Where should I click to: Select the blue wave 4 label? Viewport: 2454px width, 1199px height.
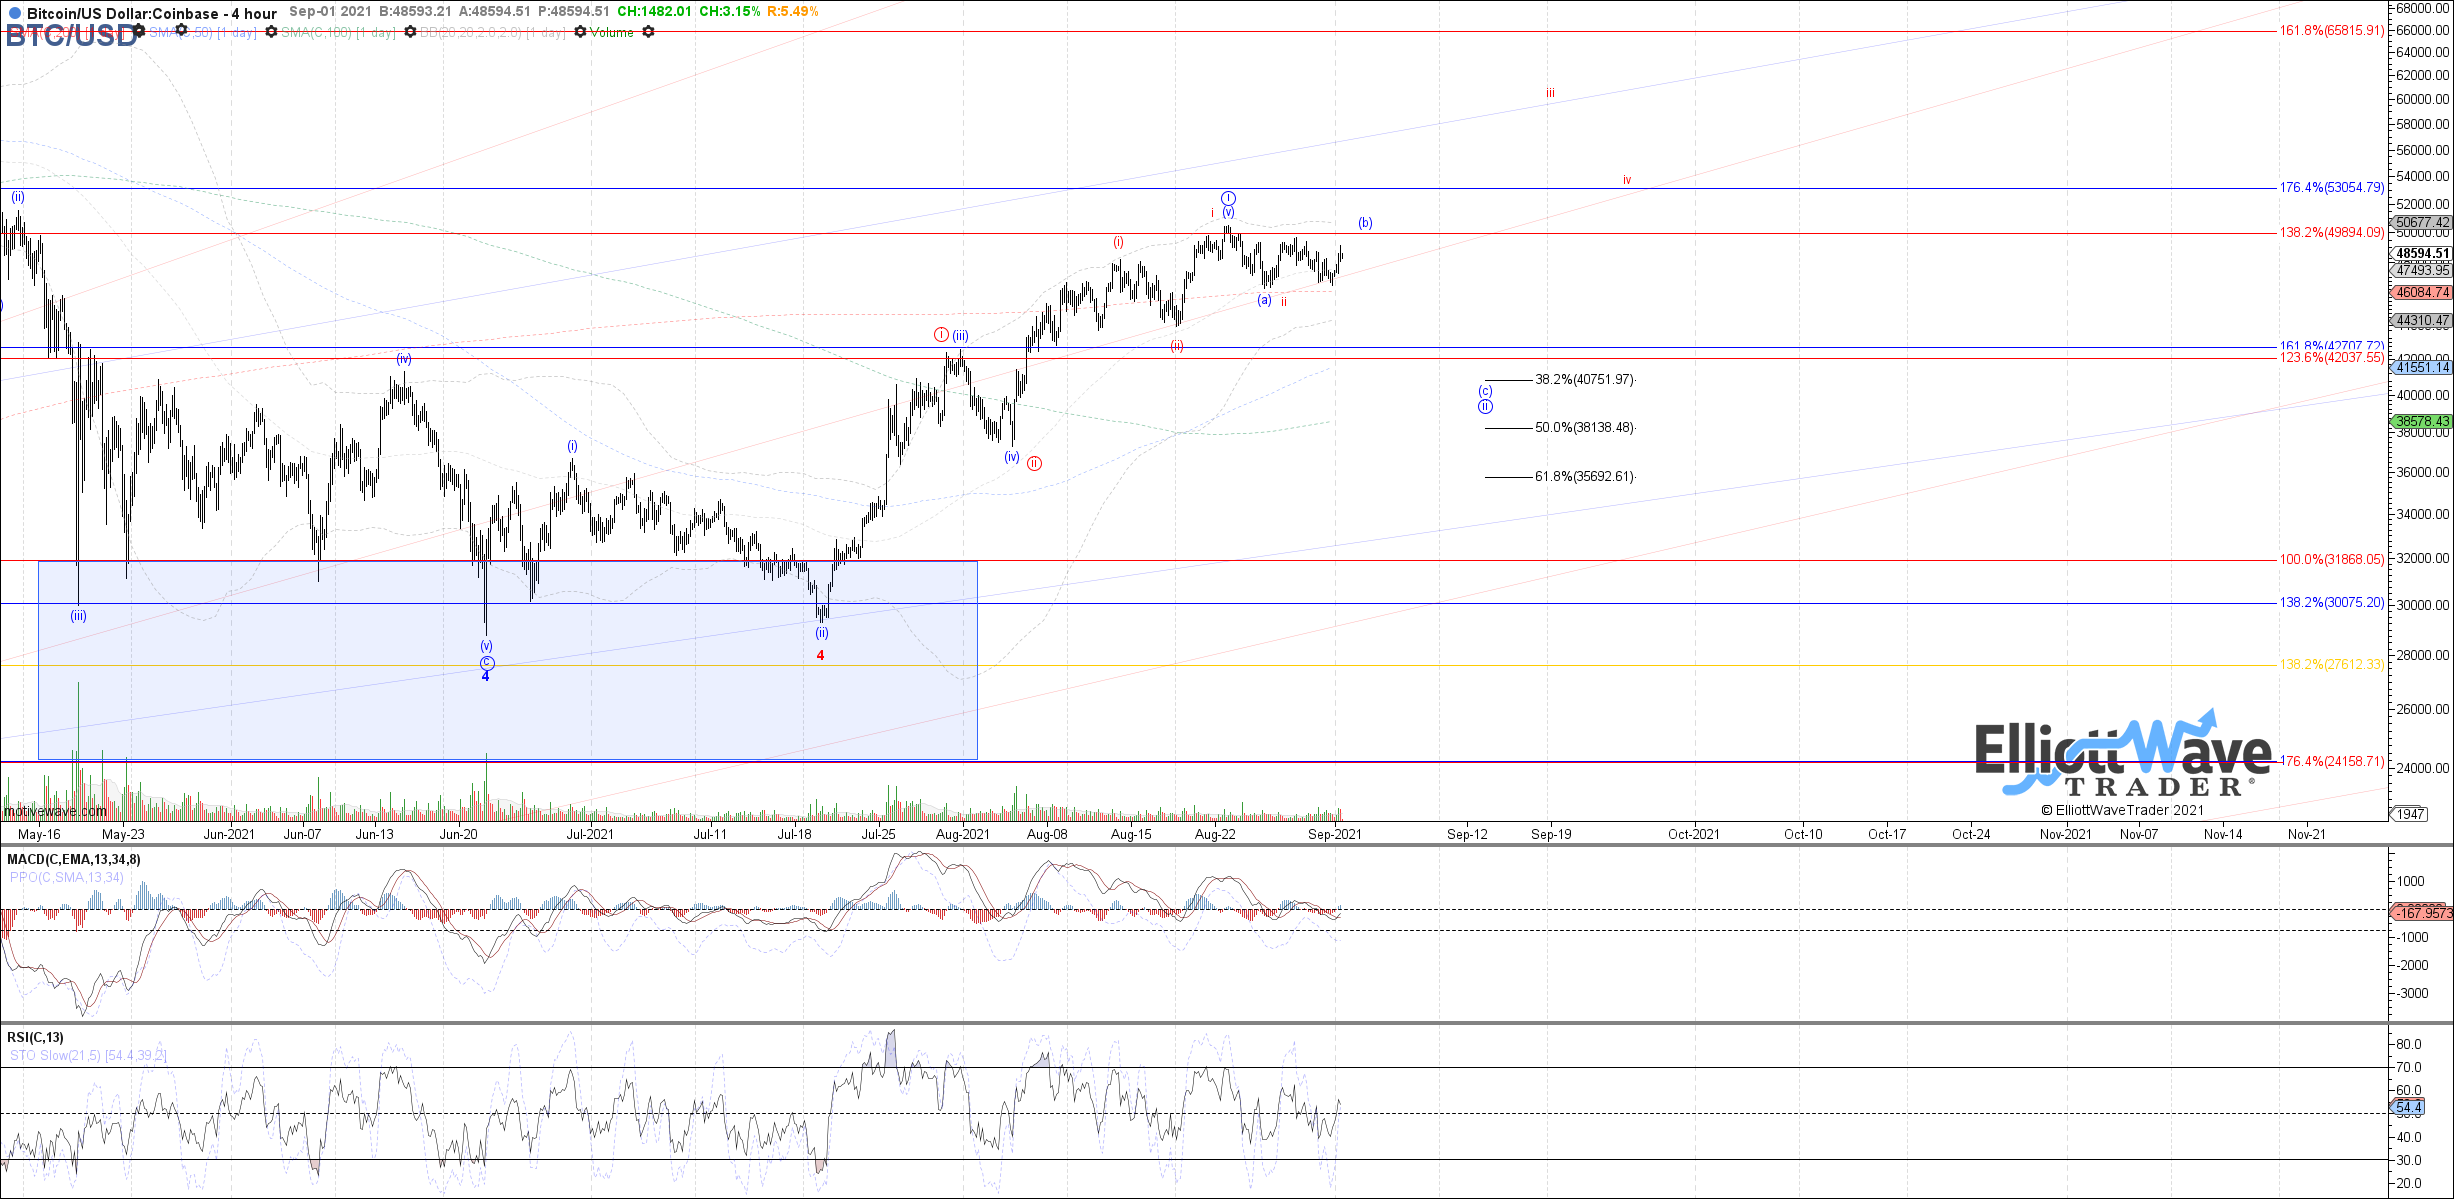coord(486,677)
